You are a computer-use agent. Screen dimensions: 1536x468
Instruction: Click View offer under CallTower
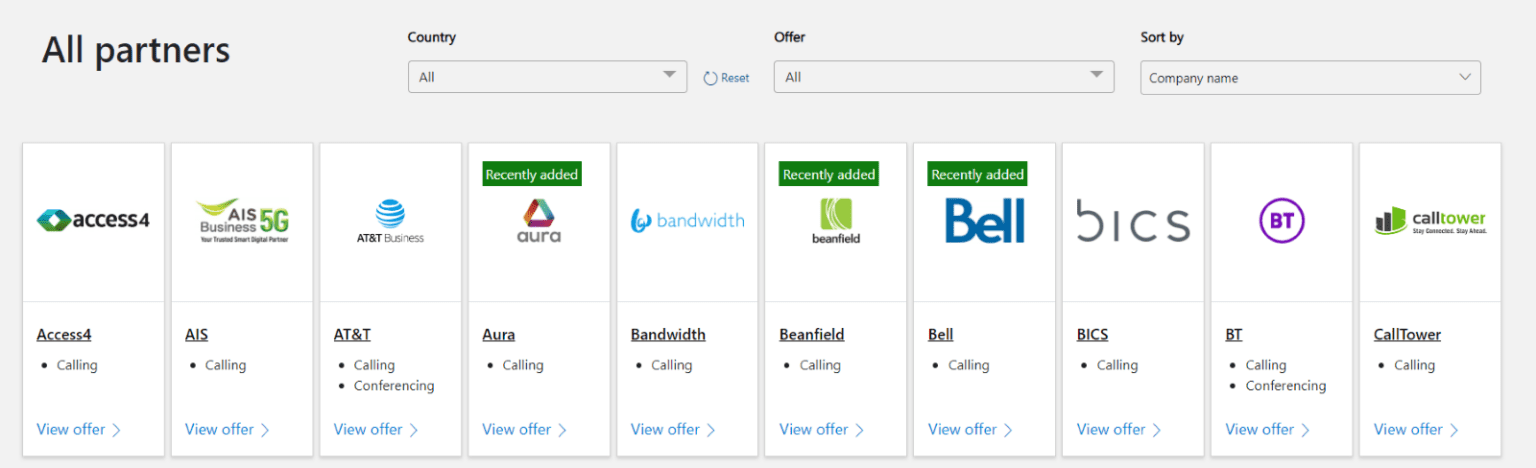[x=1415, y=429]
